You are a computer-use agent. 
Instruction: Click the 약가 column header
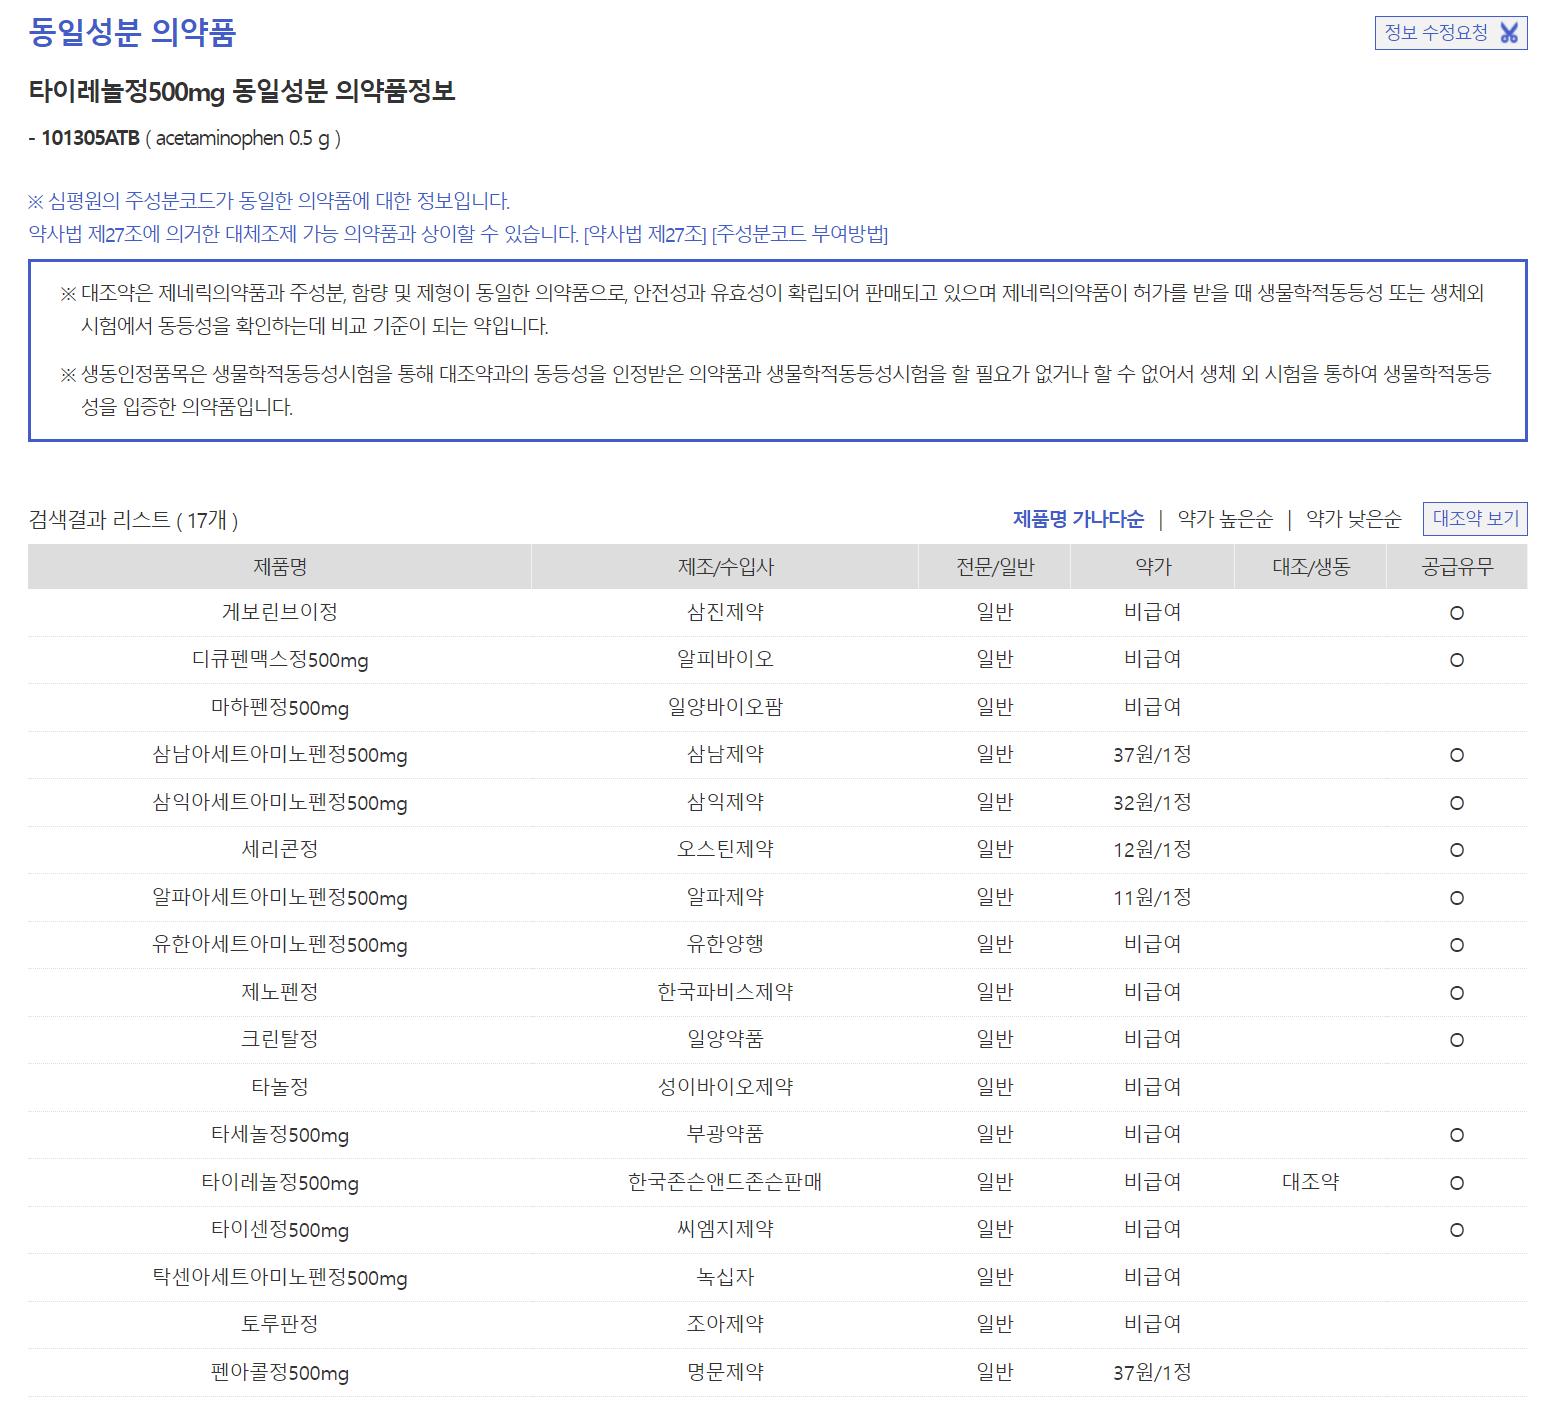[1153, 567]
